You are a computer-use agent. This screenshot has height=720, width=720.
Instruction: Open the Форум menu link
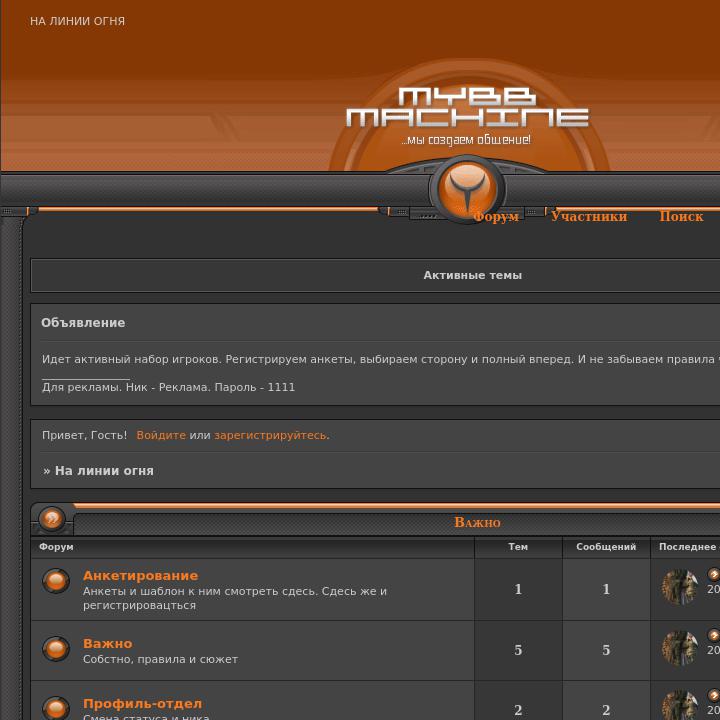pos(496,216)
